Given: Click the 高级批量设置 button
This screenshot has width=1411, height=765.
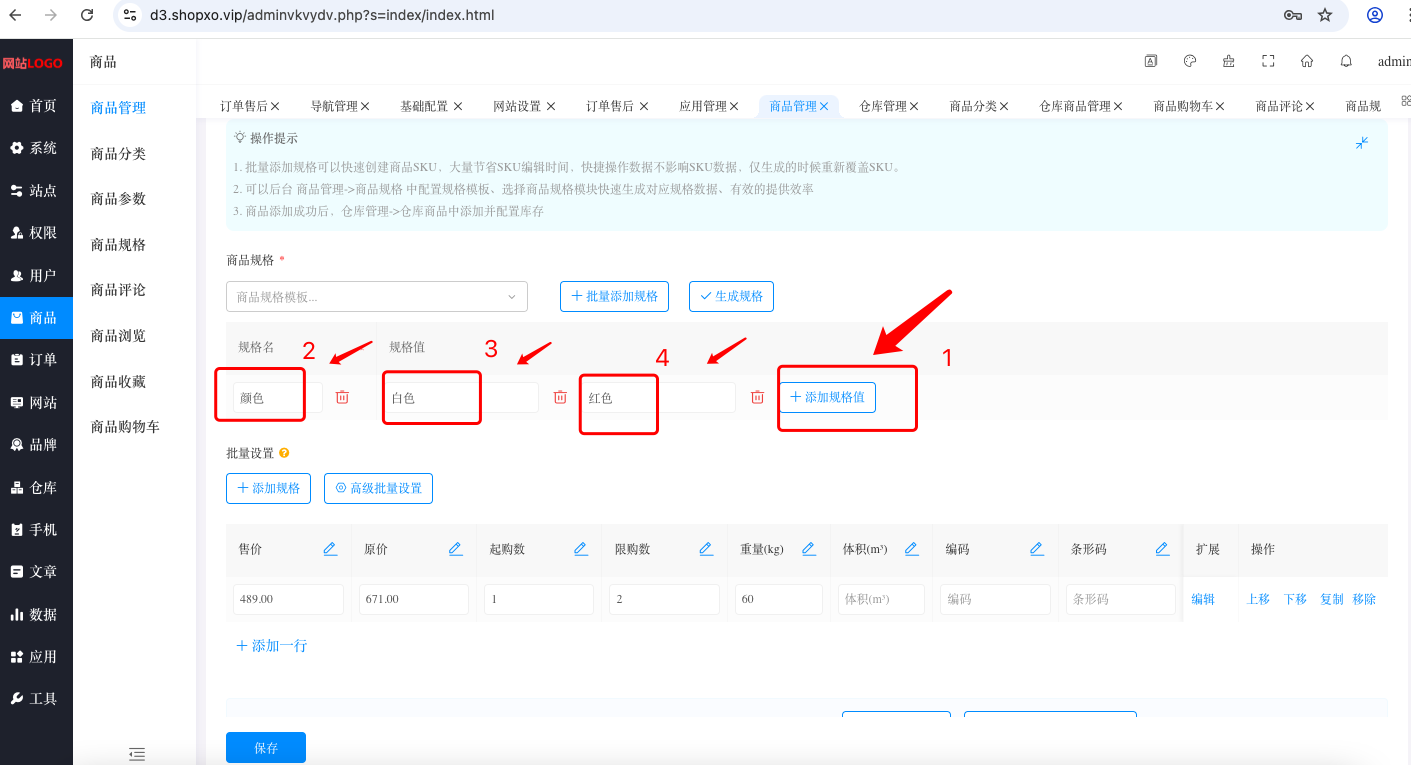Looking at the screenshot, I should coord(378,488).
